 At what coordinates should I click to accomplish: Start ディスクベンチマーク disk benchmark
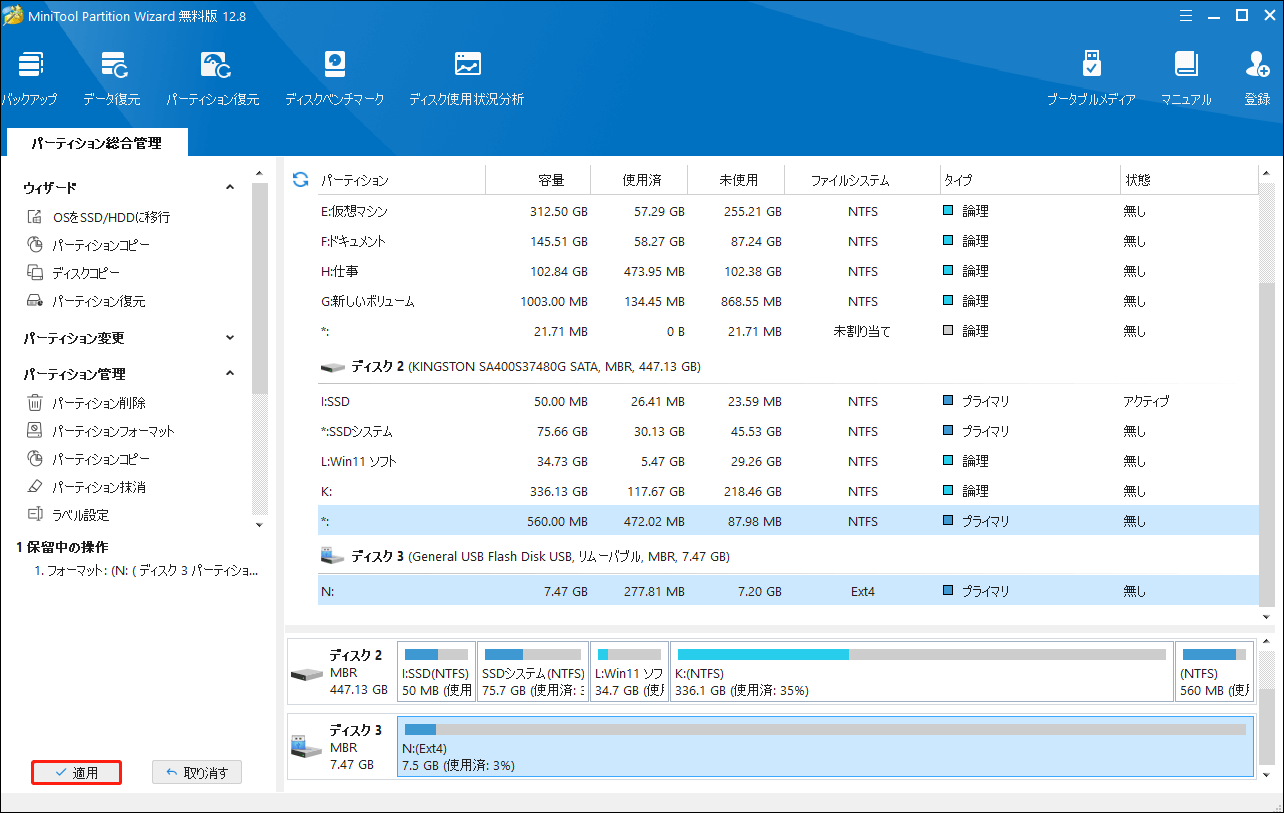tap(334, 78)
